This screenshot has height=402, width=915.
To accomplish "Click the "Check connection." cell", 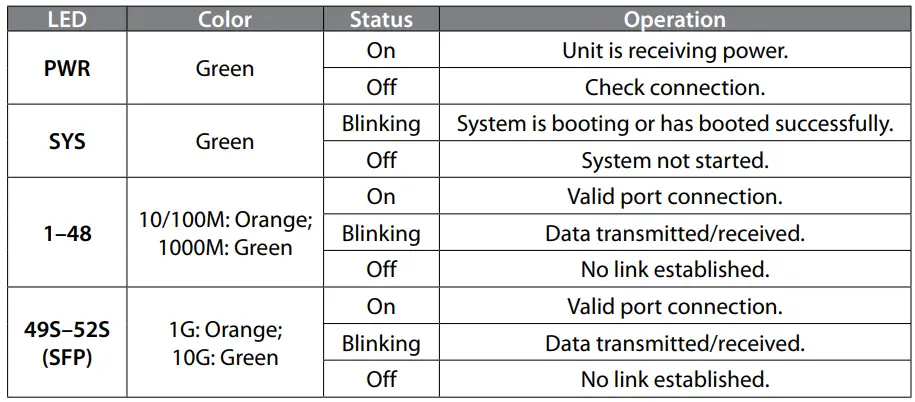I will (x=674, y=87).
